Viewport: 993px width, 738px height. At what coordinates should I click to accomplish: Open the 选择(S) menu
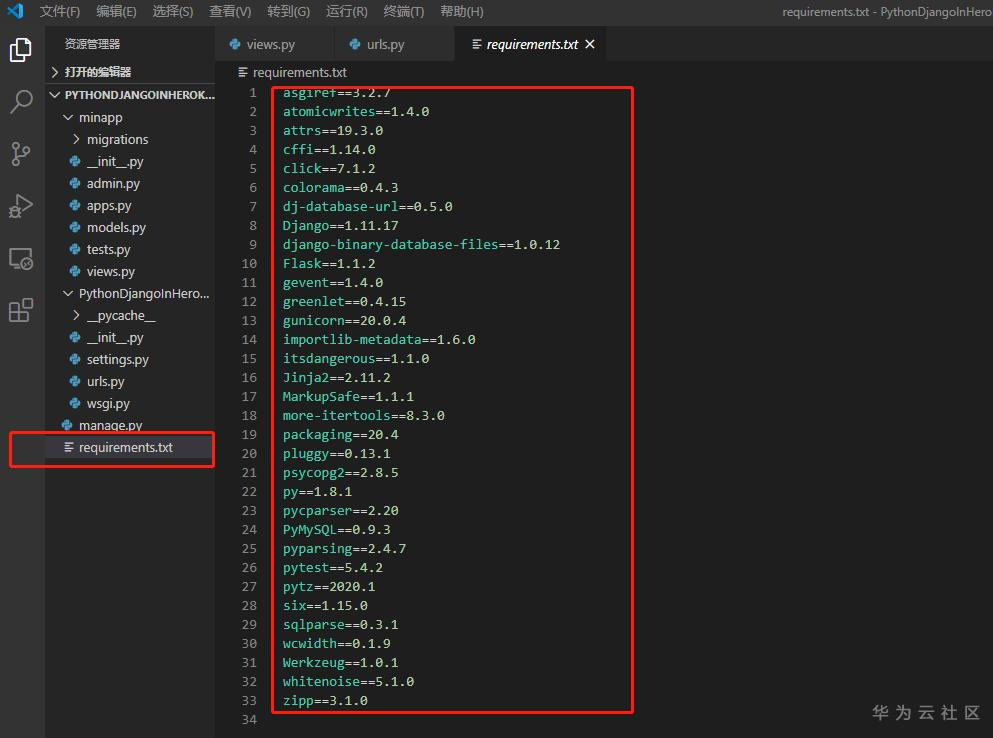[x=172, y=11]
